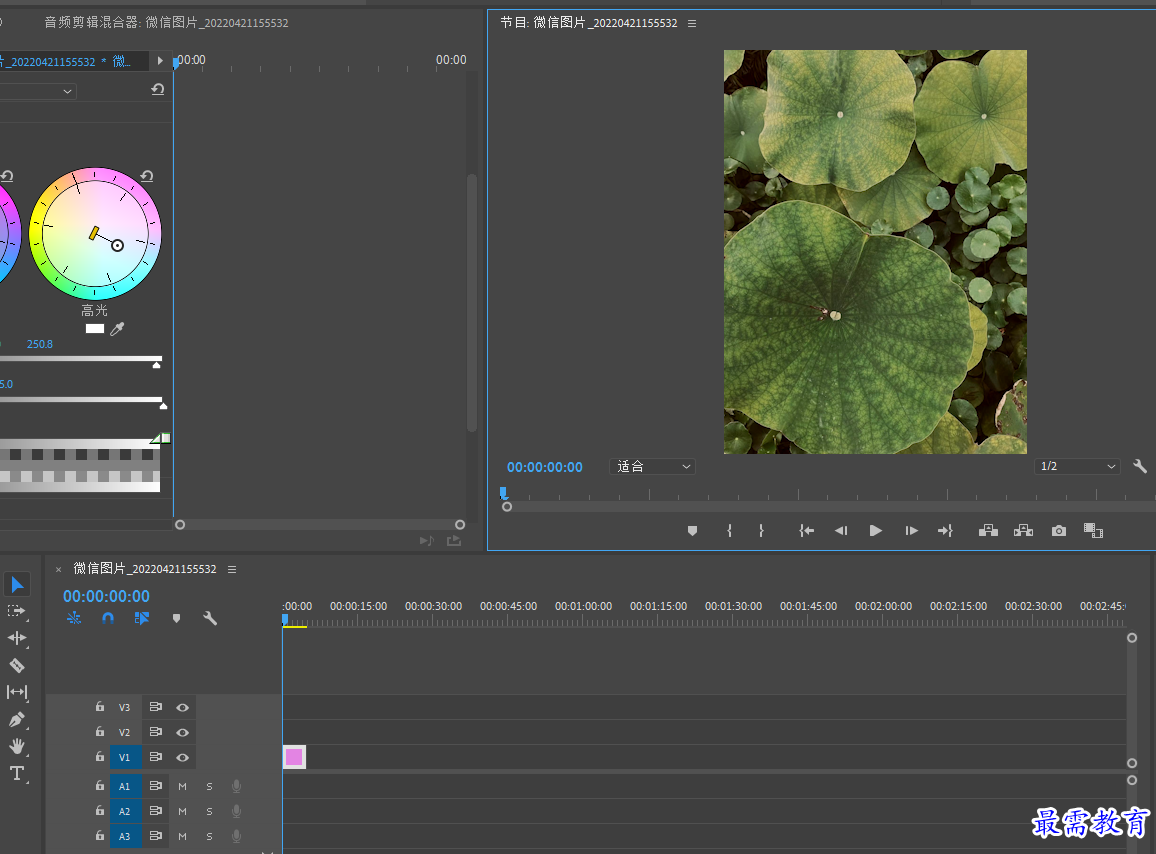Toggle sync lock on V2
The height and width of the screenshot is (854, 1156).
coord(156,732)
